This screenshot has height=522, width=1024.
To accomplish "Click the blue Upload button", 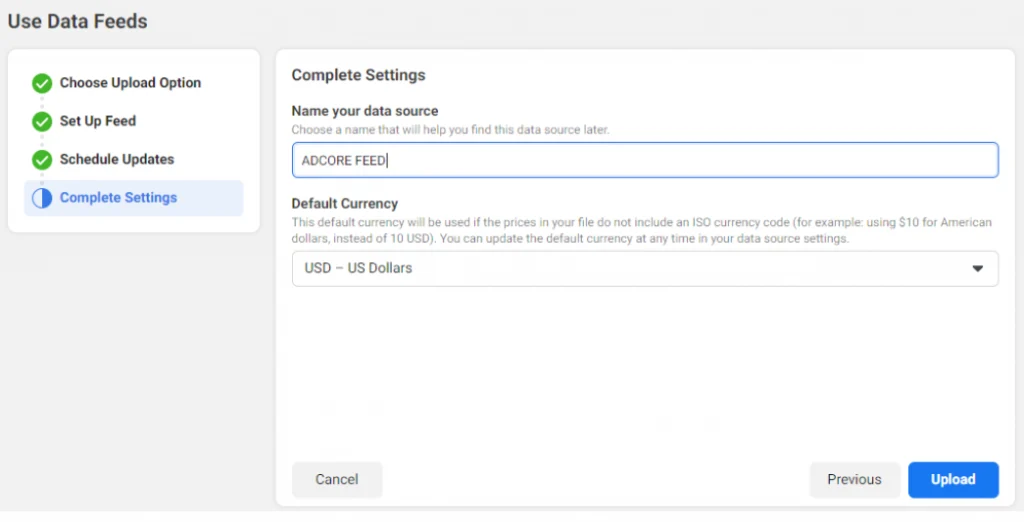I will [x=953, y=479].
